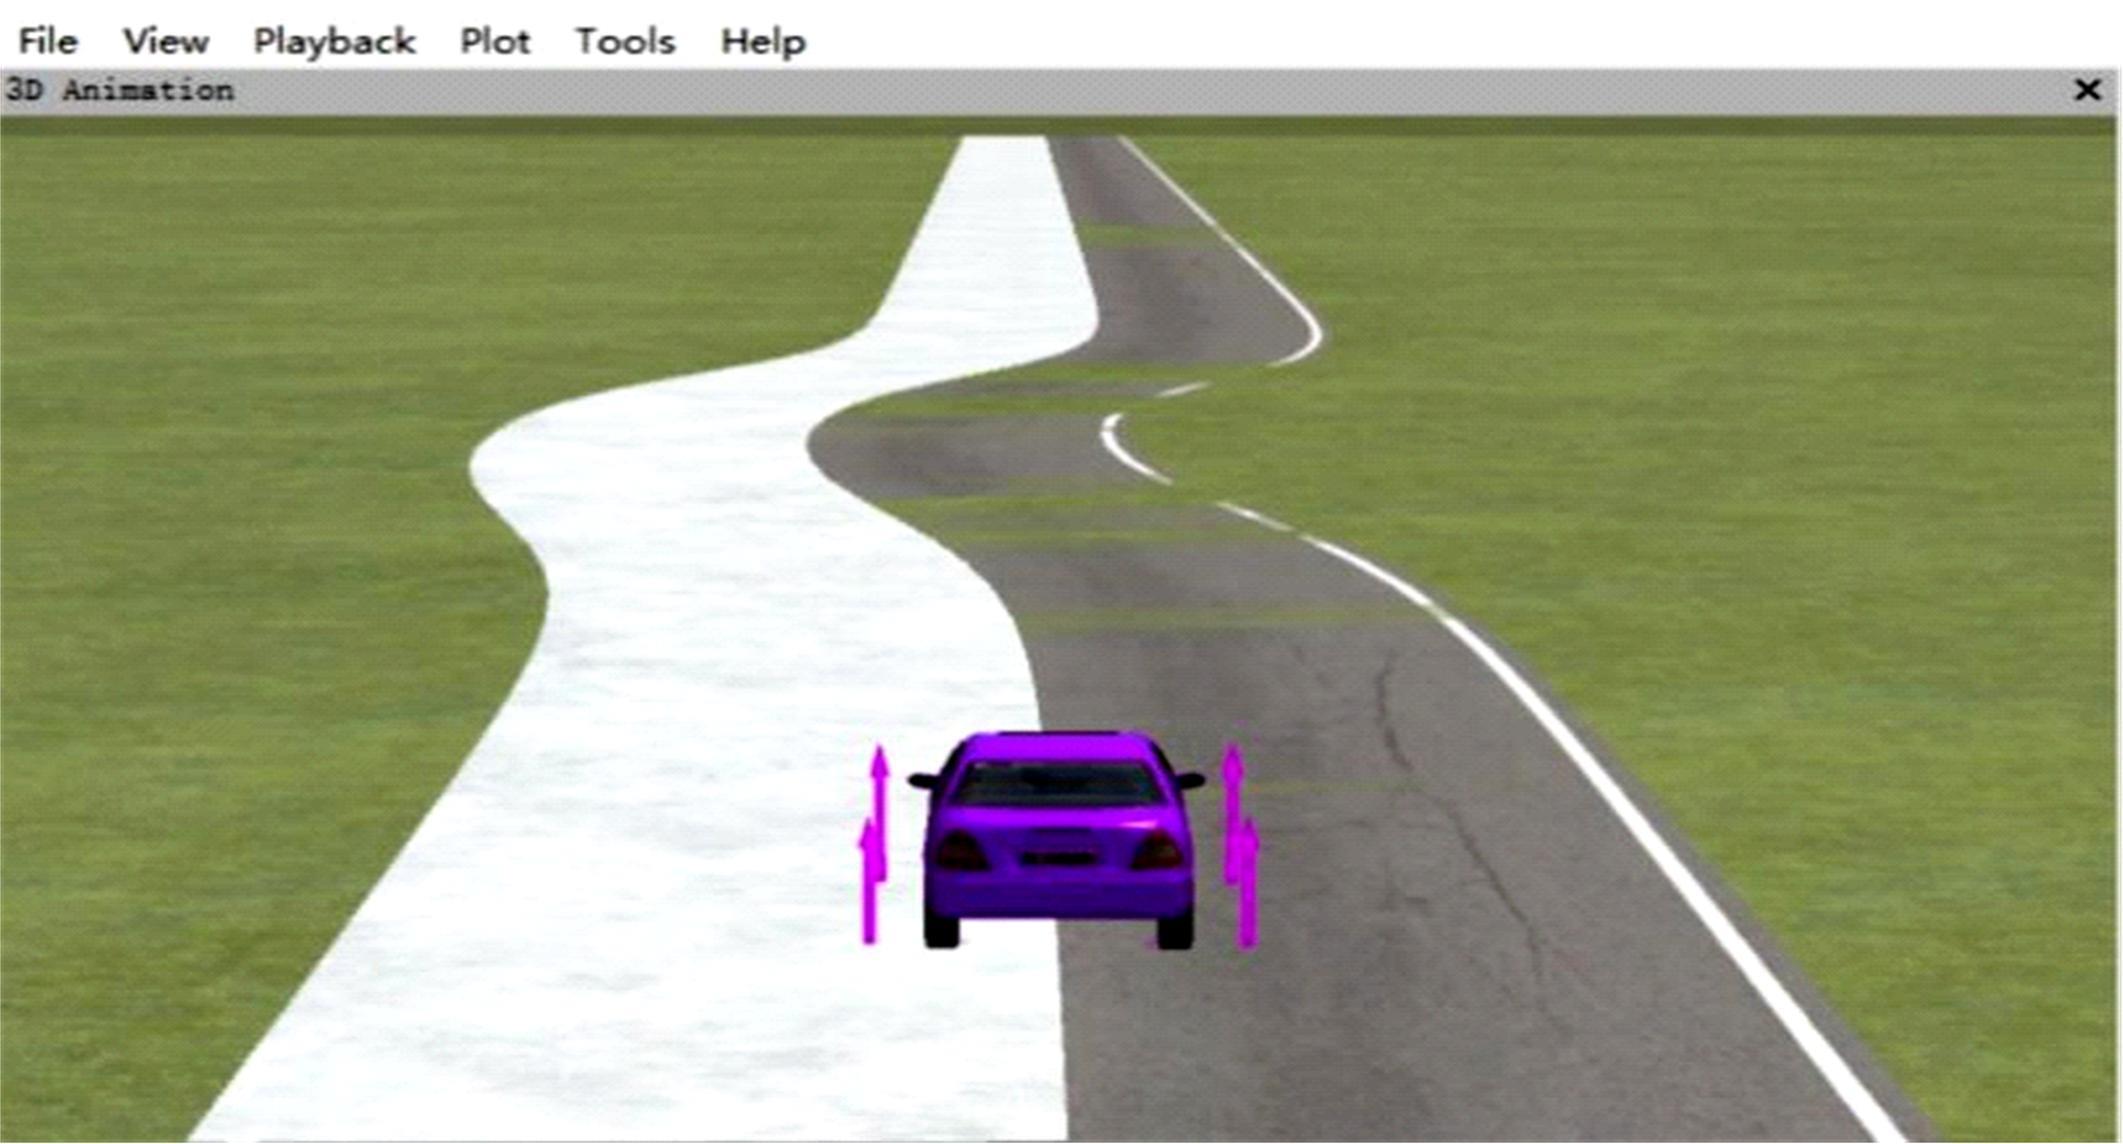Open the Playback menu
2123x1144 pixels.
click(334, 41)
